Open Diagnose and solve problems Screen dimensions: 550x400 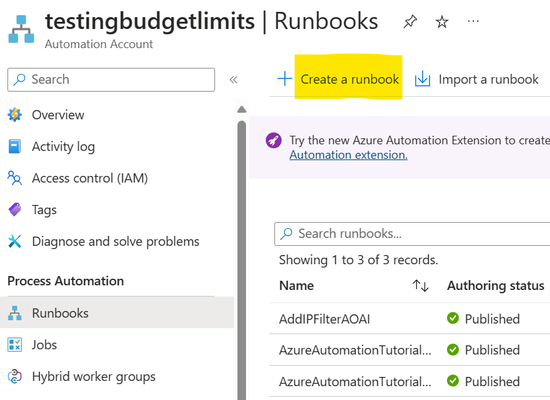tap(115, 241)
